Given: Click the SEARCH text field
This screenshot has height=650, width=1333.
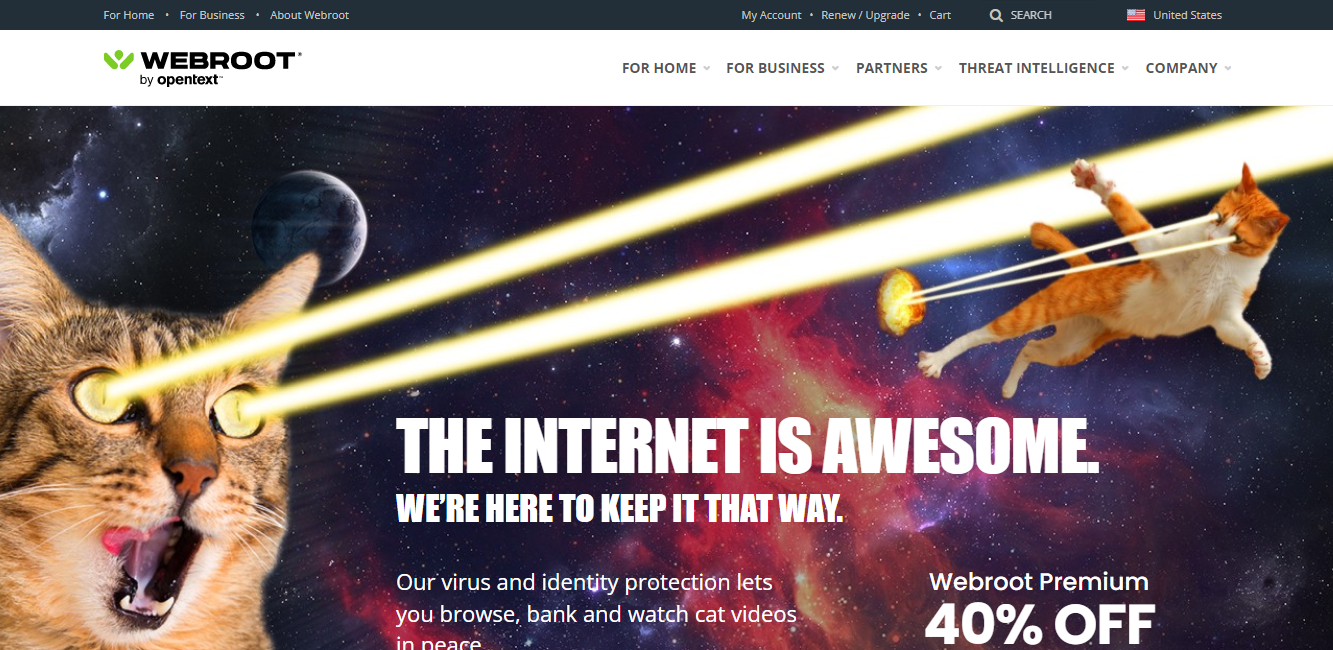Looking at the screenshot, I should tap(1031, 15).
